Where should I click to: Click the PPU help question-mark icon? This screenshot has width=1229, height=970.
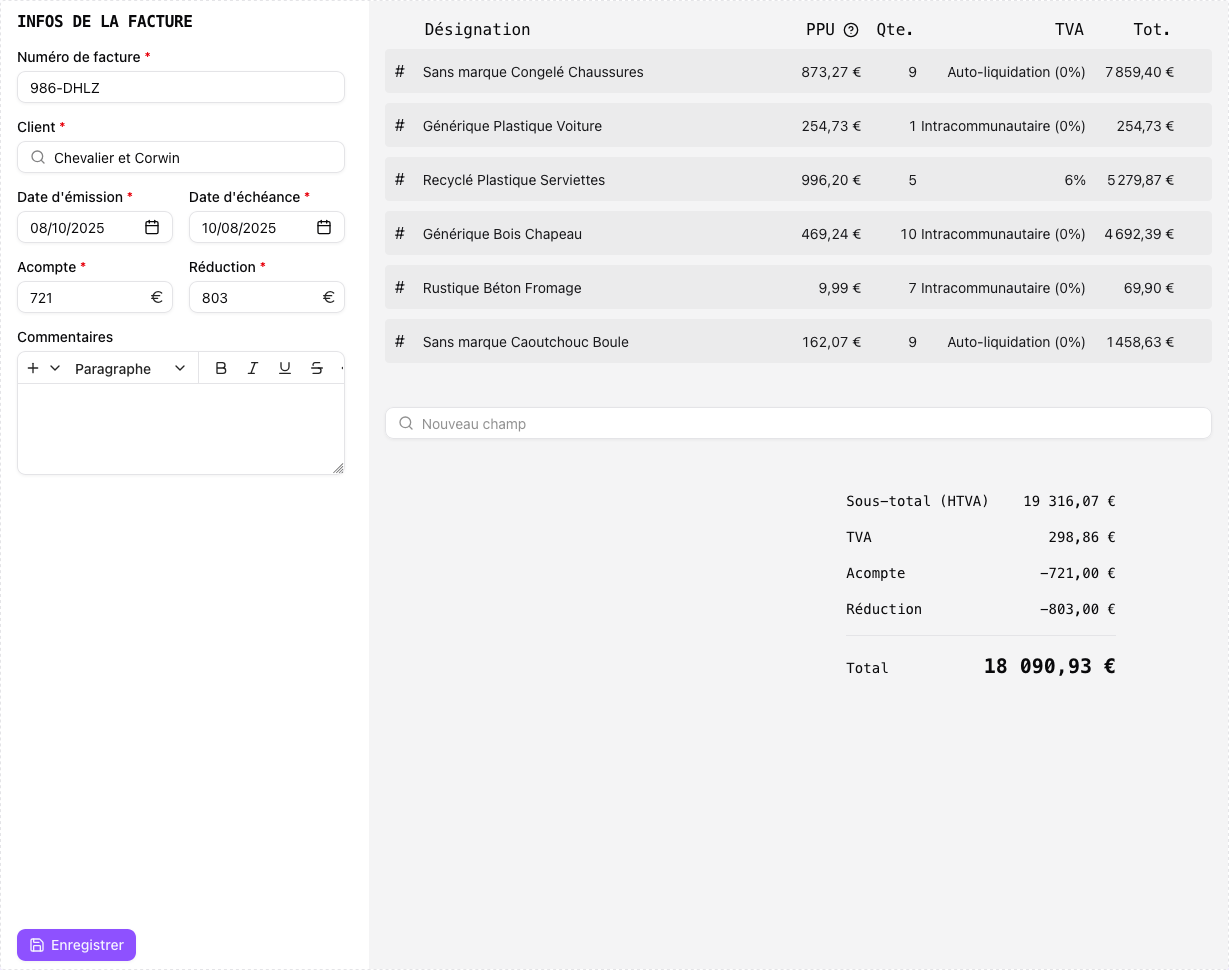pos(851,30)
